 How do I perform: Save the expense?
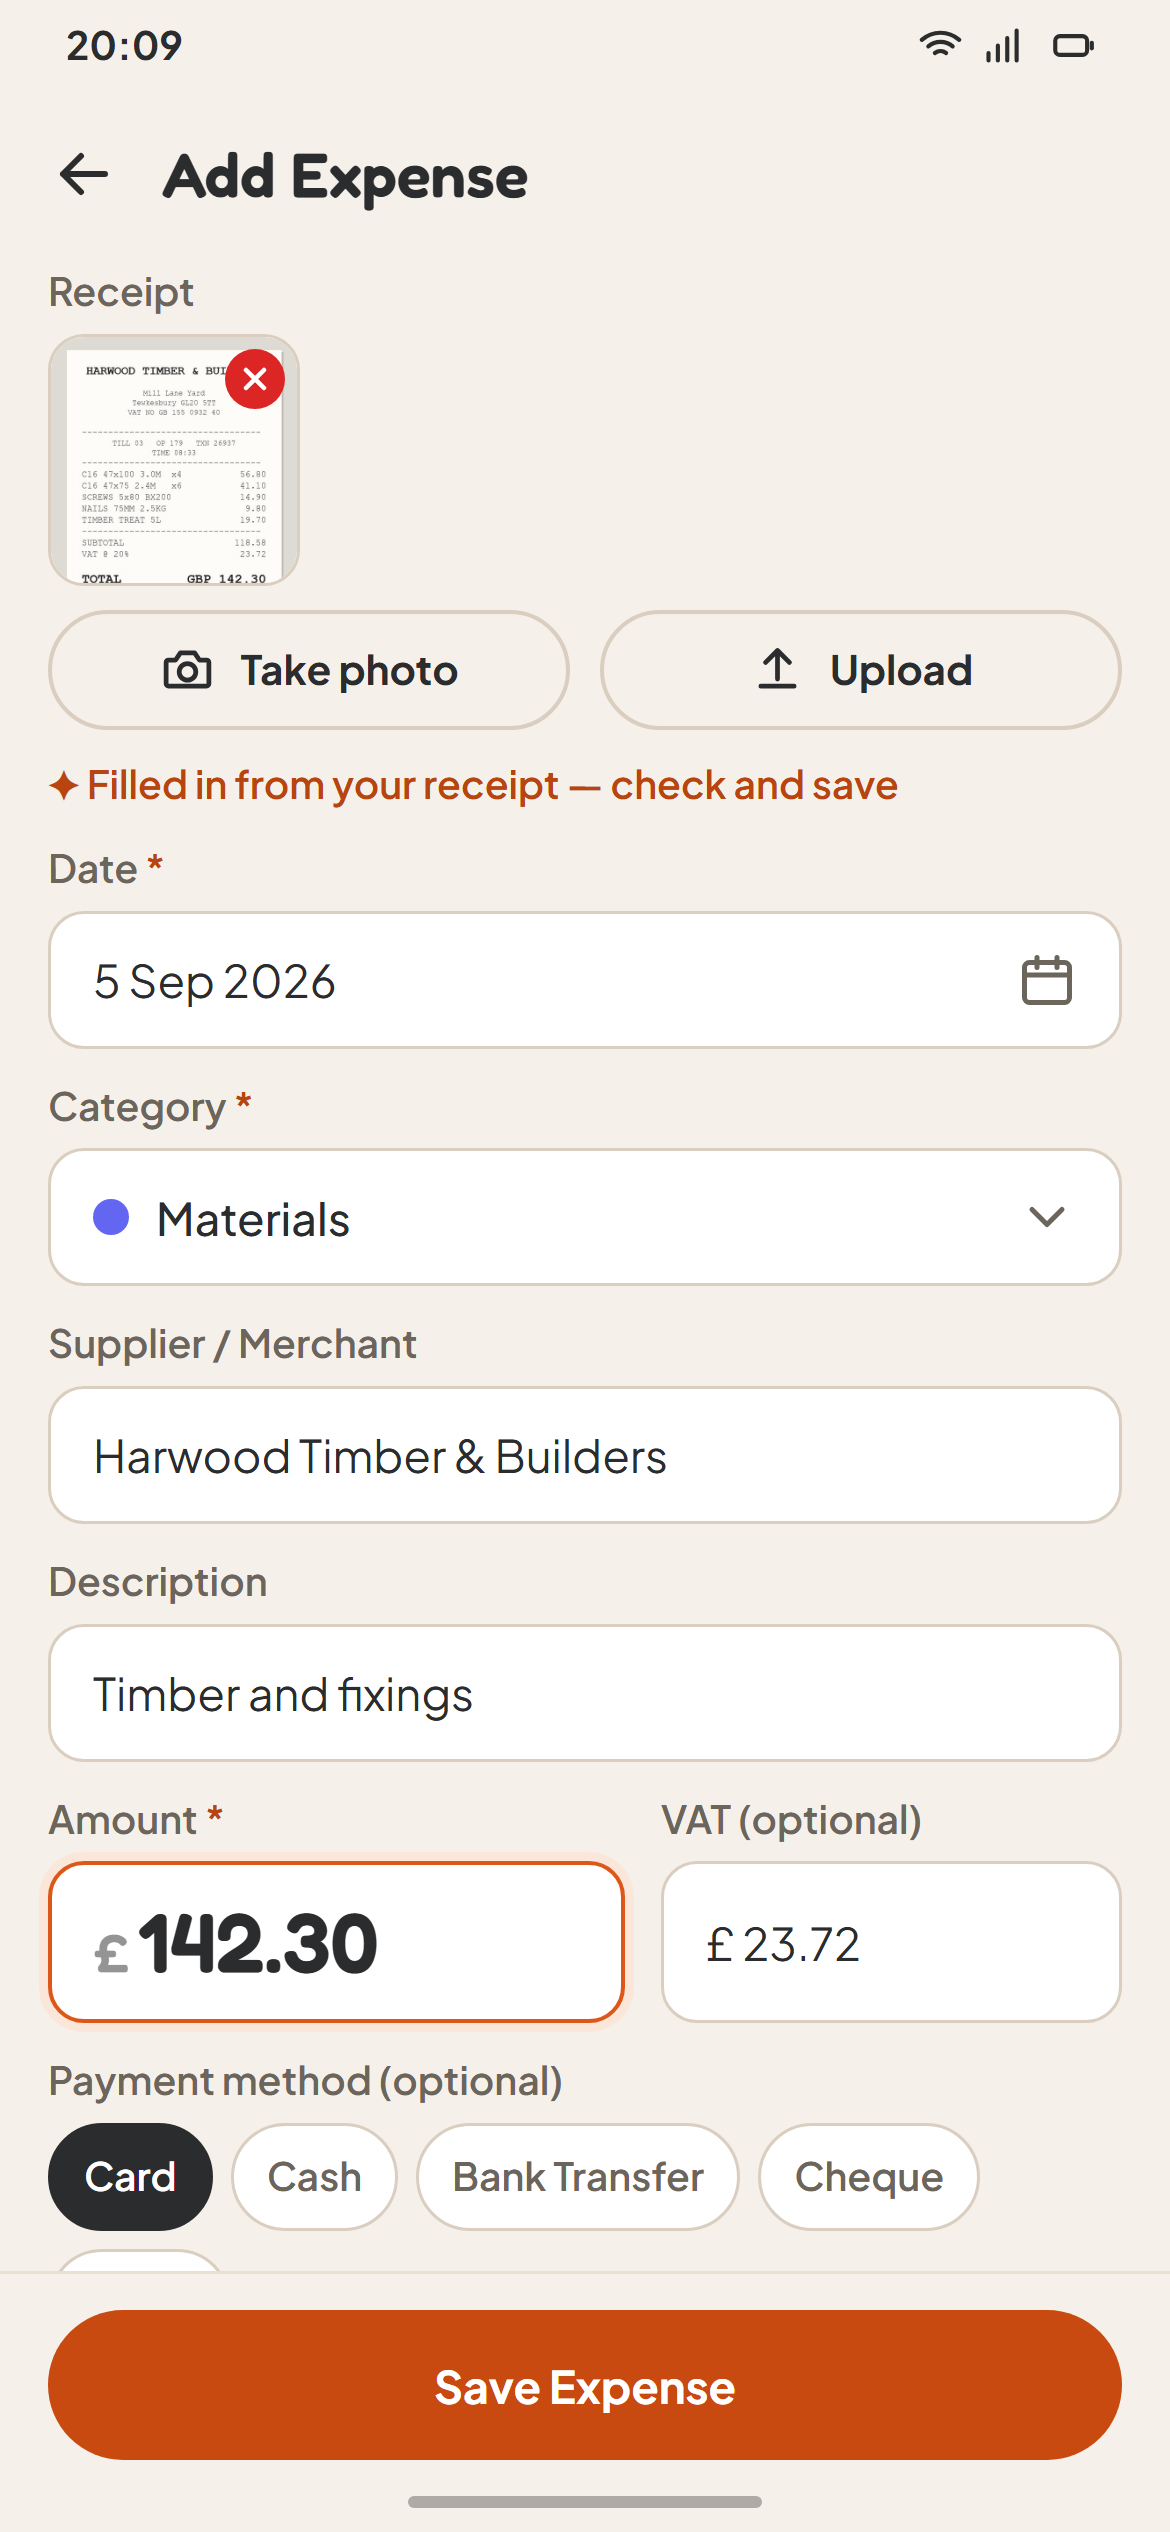tap(585, 2385)
